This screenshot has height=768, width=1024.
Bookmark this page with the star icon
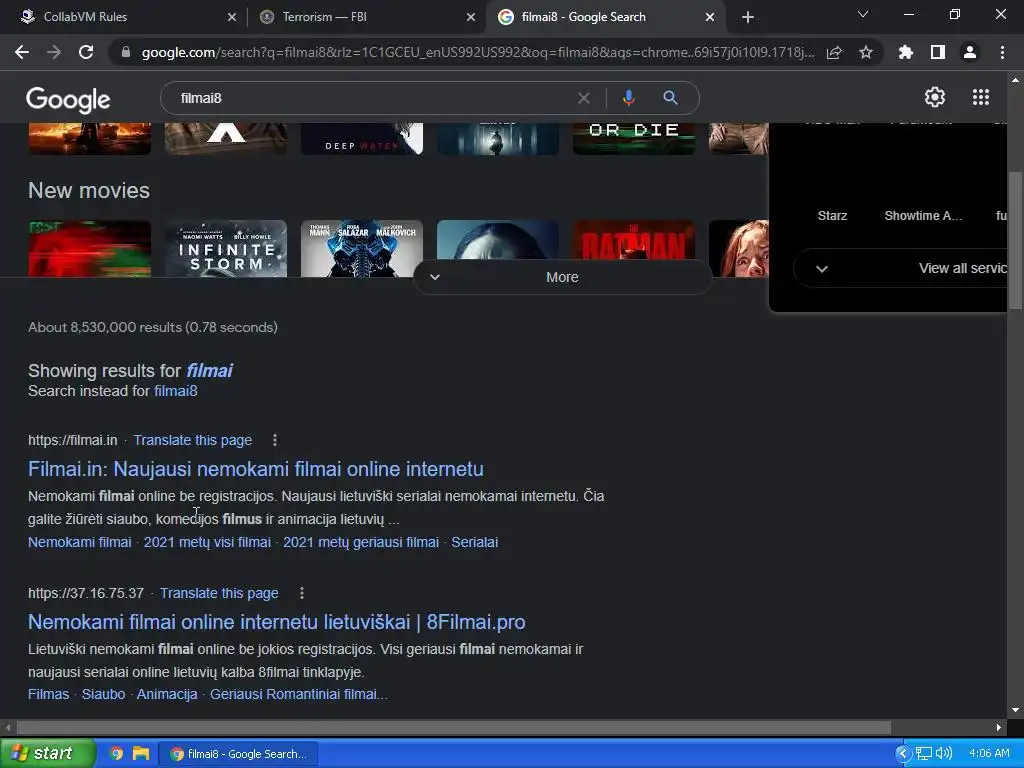pyautogui.click(x=866, y=52)
